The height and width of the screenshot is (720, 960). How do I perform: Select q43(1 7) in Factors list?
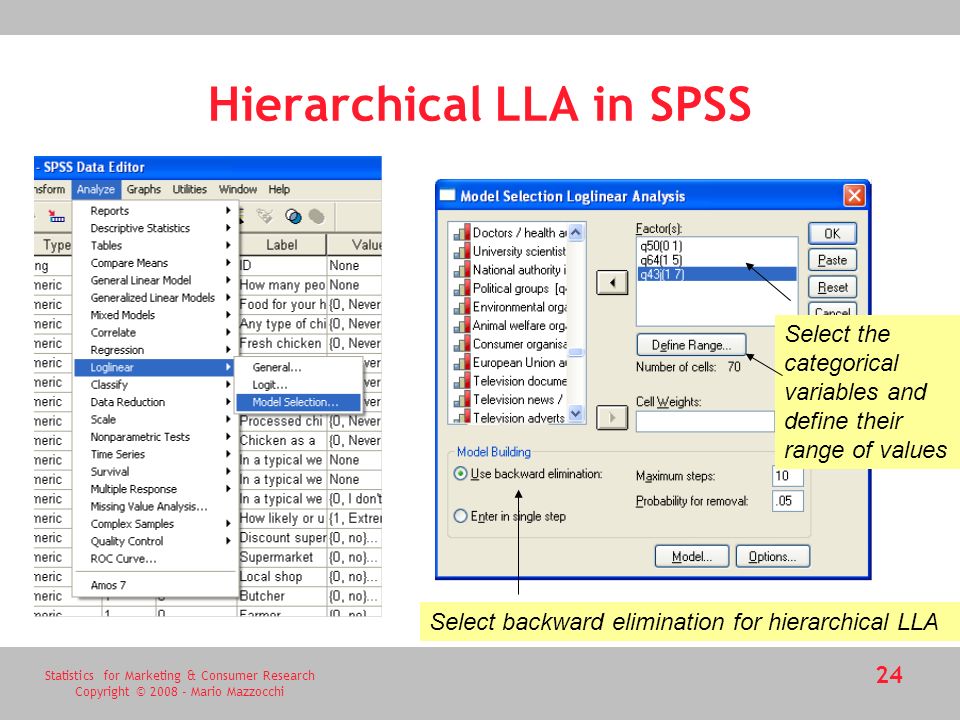coord(717,274)
